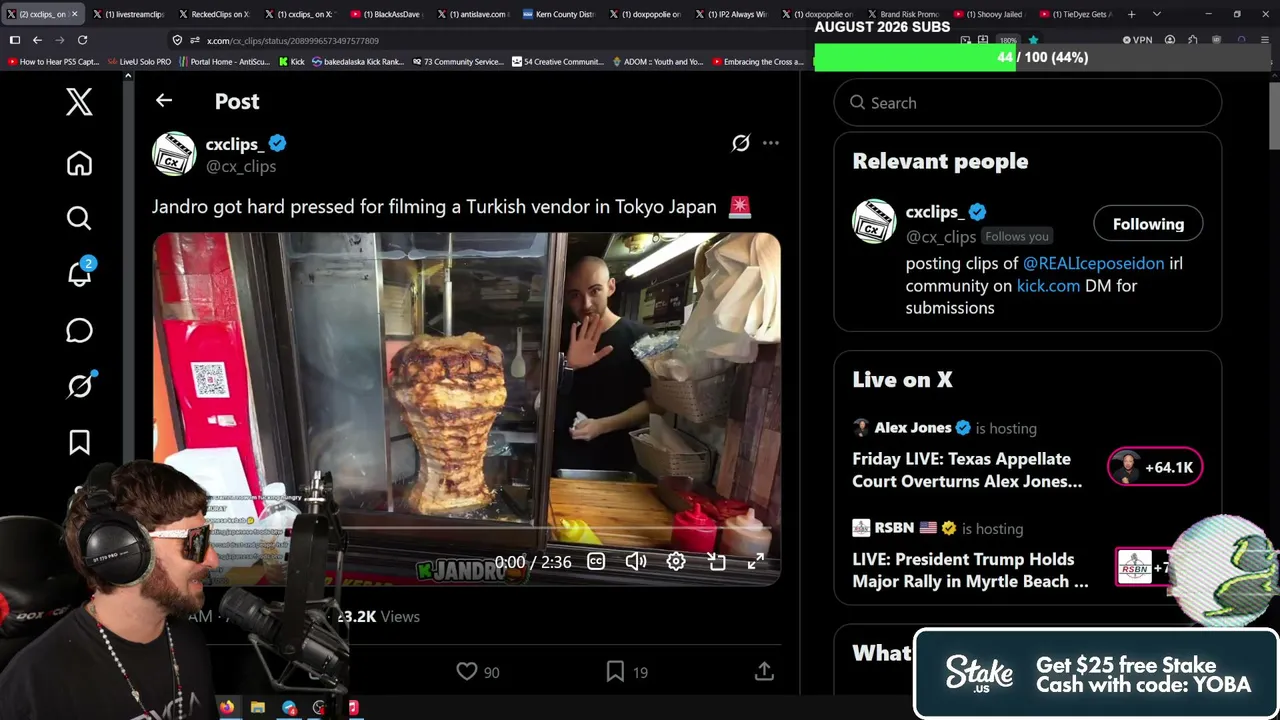
Task: Open the Portal Home - AntiScu bookmark
Action: click(x=224, y=62)
